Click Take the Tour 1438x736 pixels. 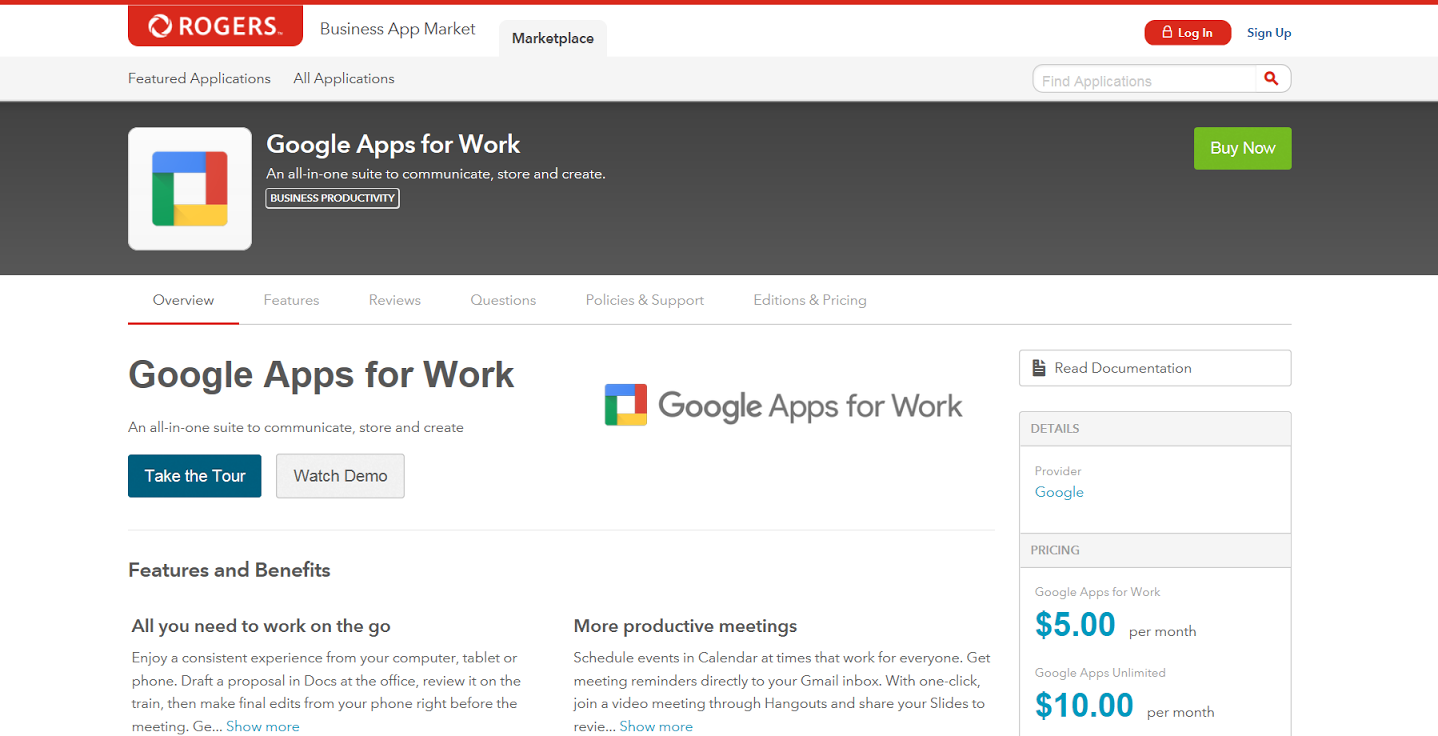[194, 476]
